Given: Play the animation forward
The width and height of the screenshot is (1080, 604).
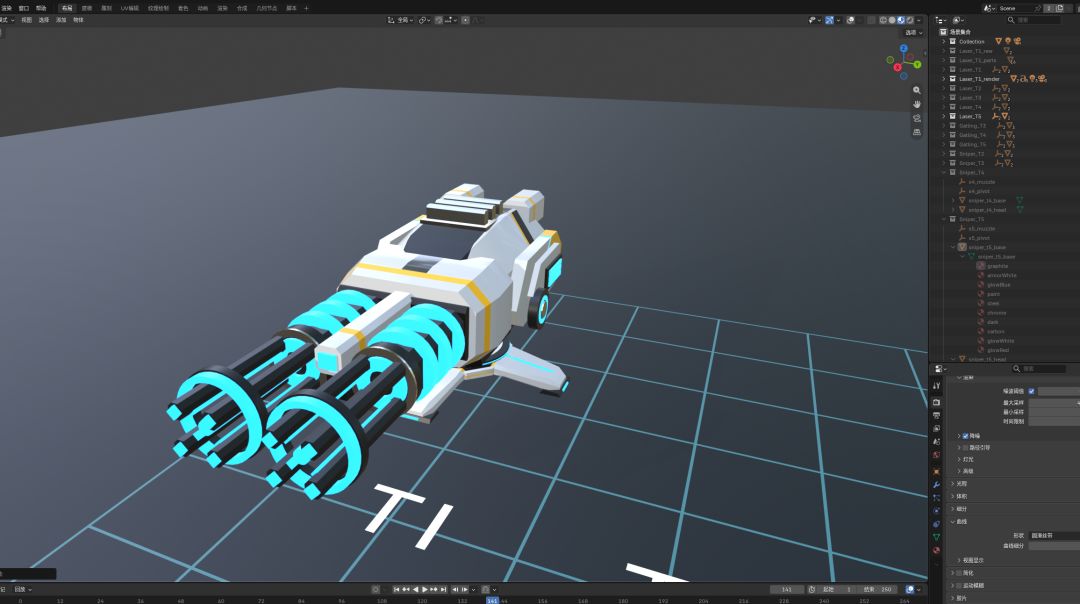Looking at the screenshot, I should pyautogui.click(x=425, y=590).
